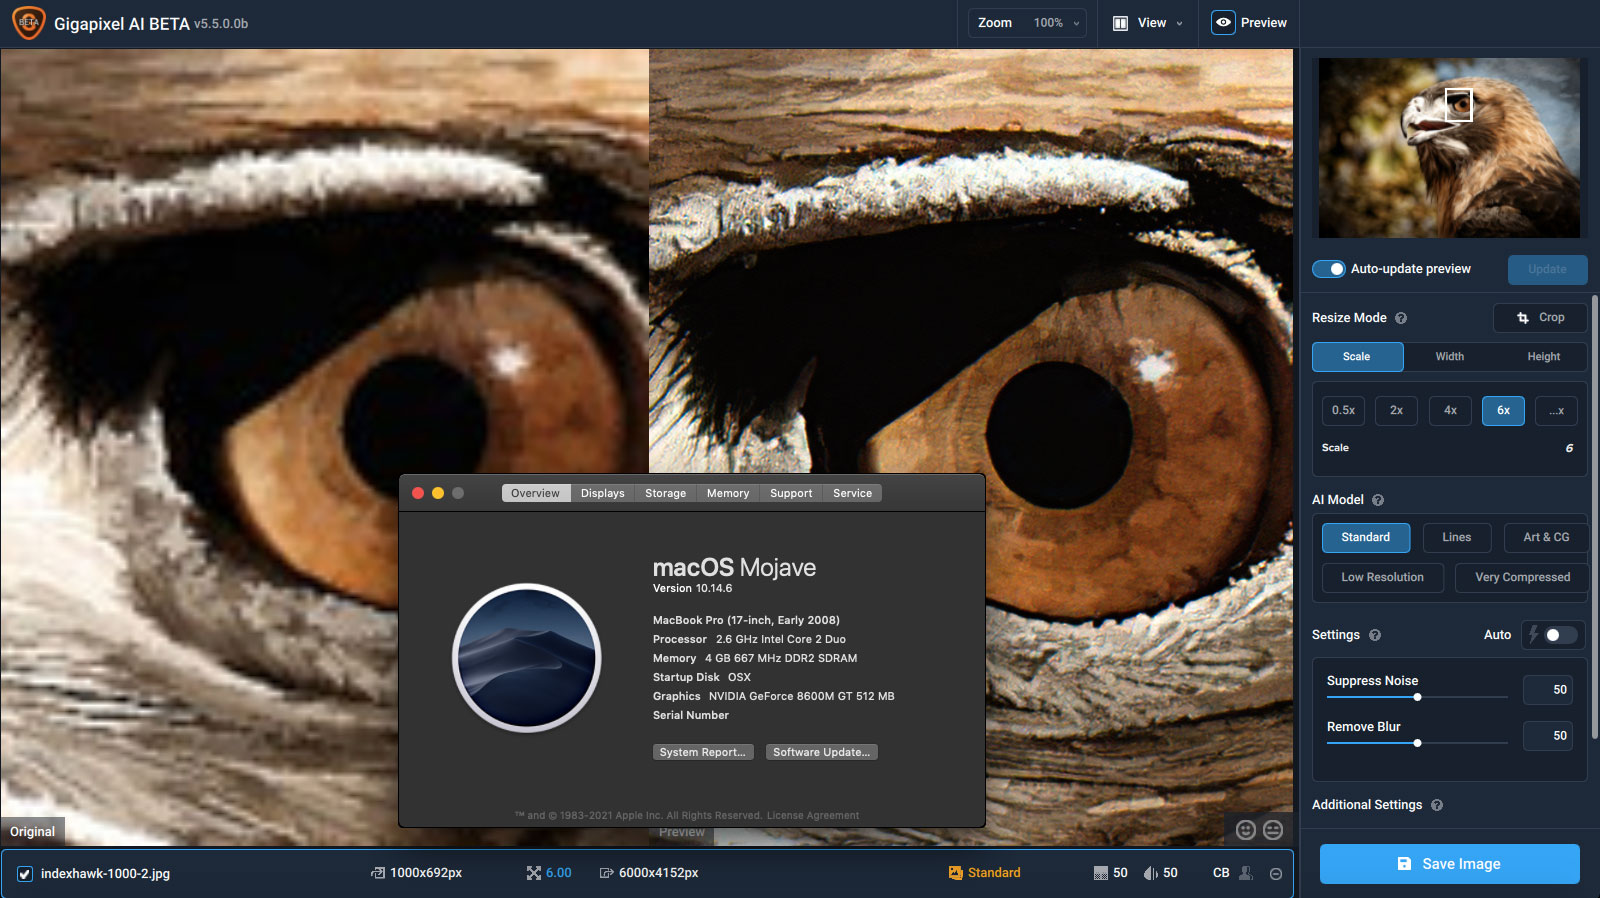Click the neutral face feedback icon

(x=1273, y=830)
